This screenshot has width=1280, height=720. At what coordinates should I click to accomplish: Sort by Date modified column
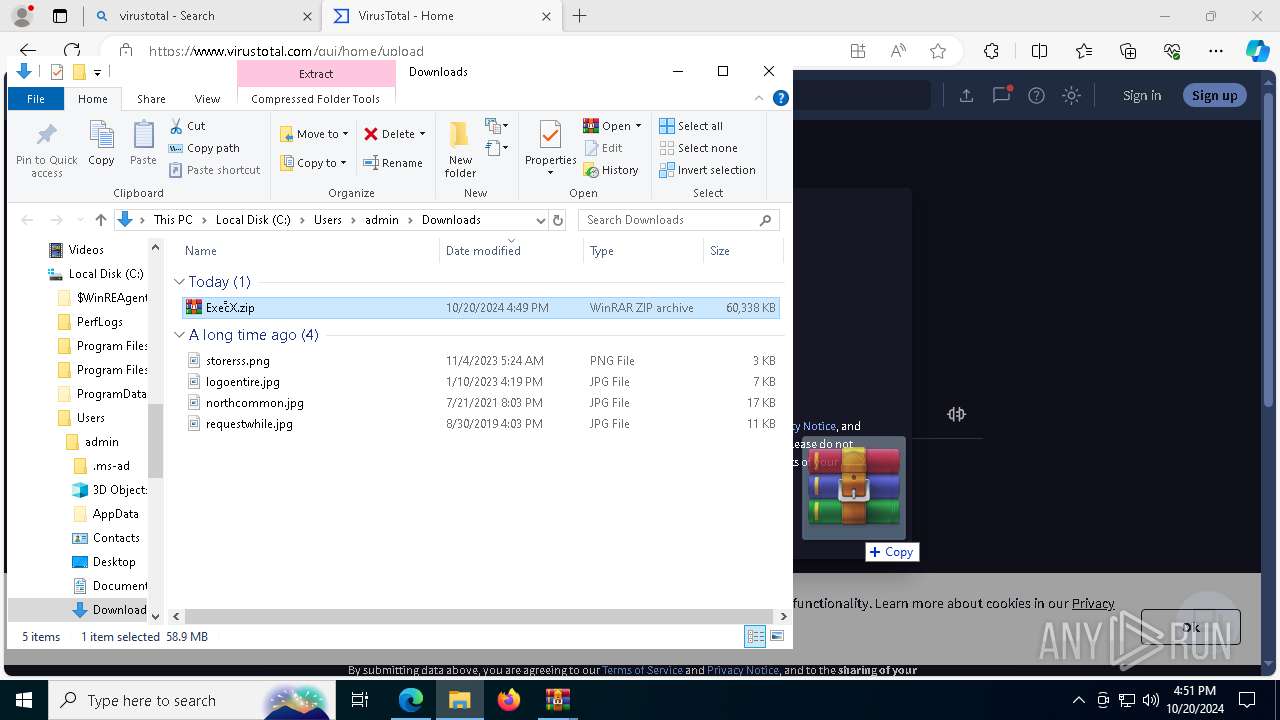511,251
